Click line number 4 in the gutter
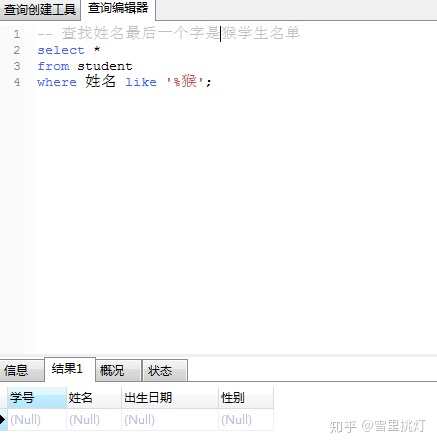This screenshot has height=446, width=437. [x=17, y=82]
